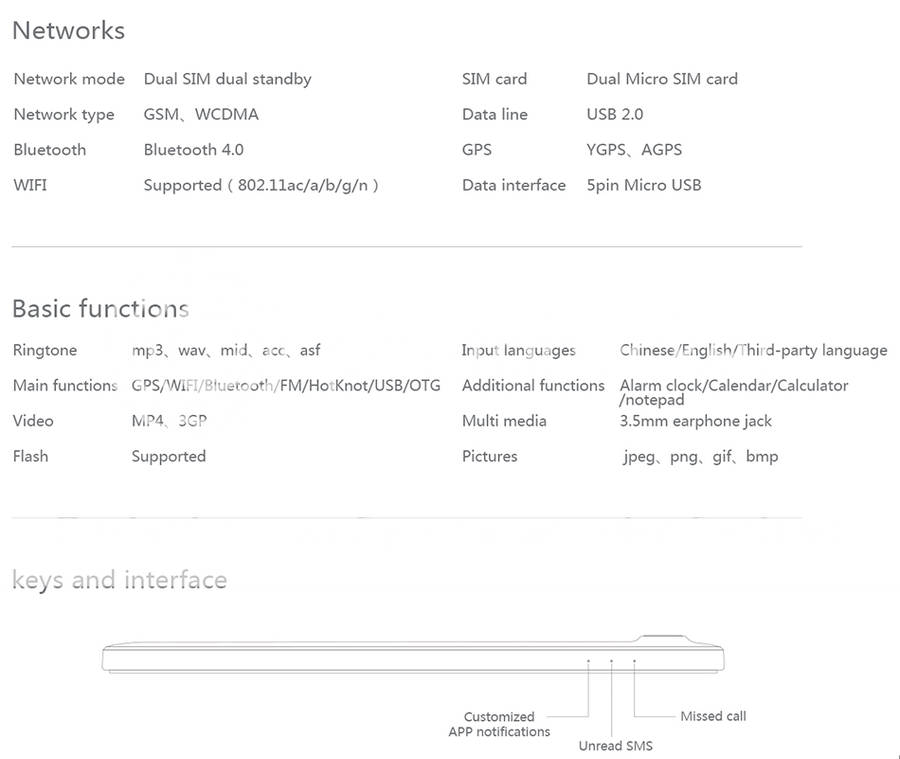This screenshot has width=900, height=759.
Task: Click the 'Unread SMS' indicator label
Action: pos(615,746)
